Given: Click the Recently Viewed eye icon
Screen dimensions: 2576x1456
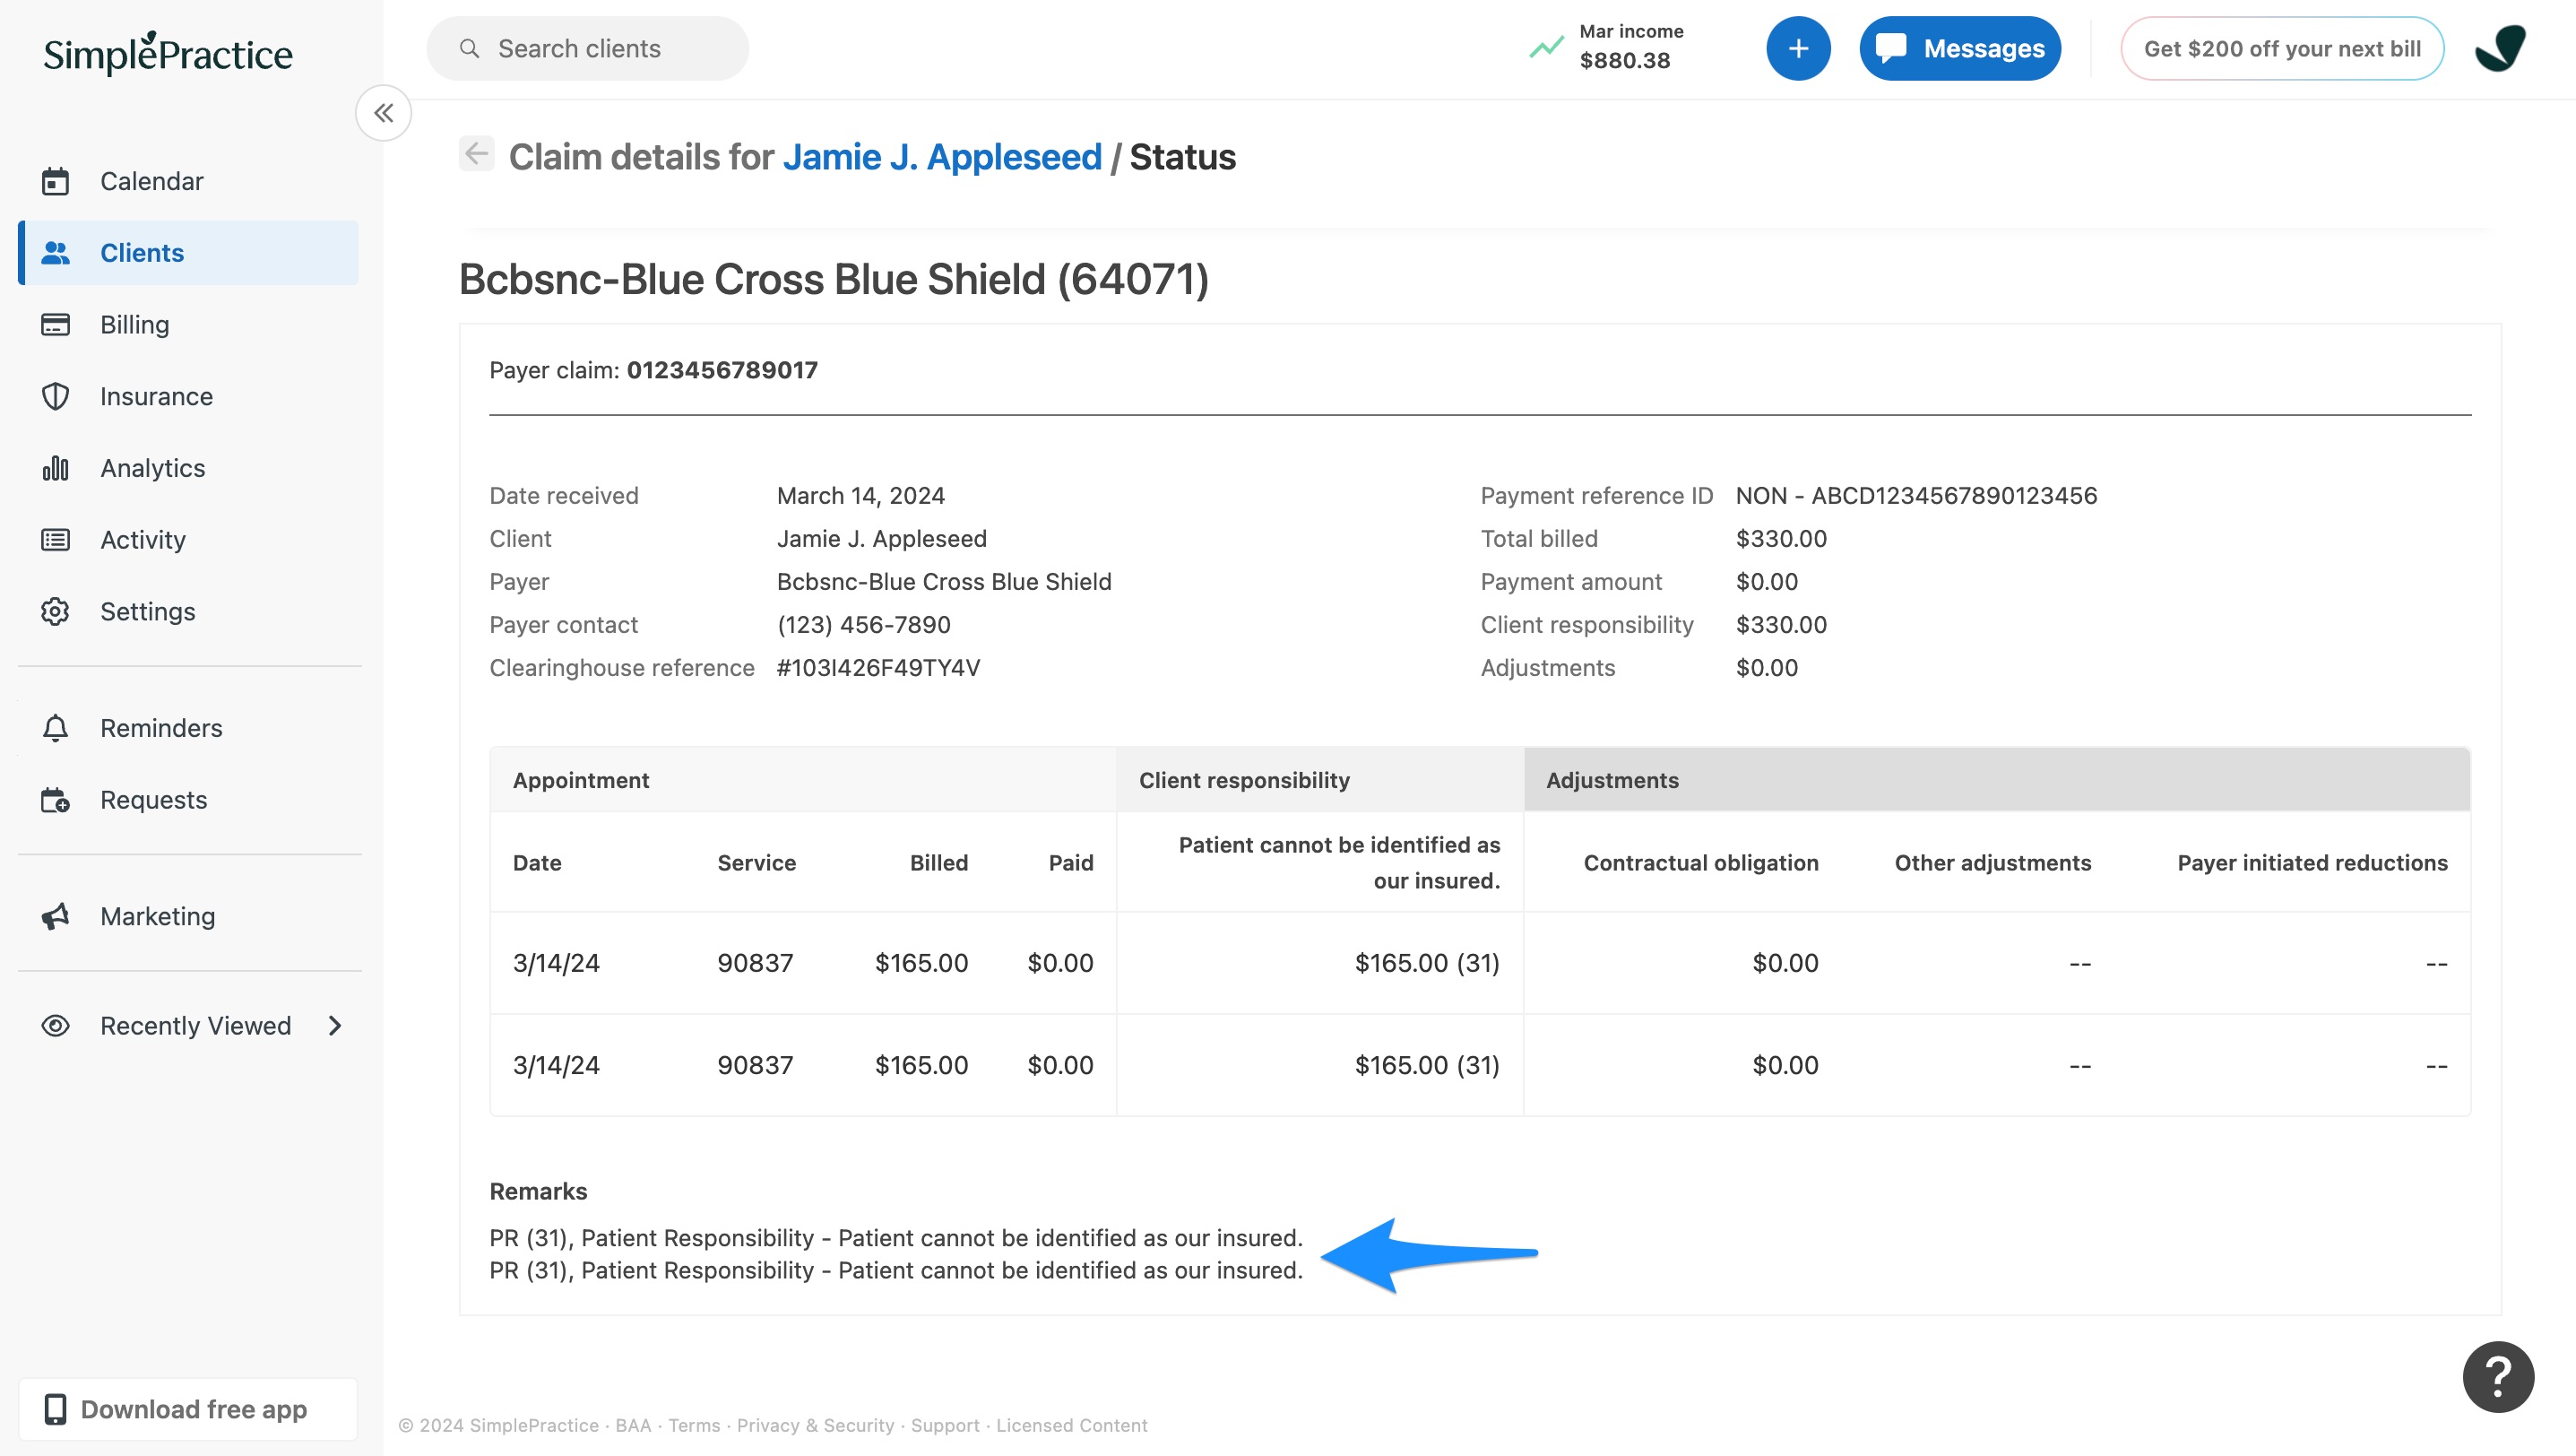Looking at the screenshot, I should (x=55, y=1026).
